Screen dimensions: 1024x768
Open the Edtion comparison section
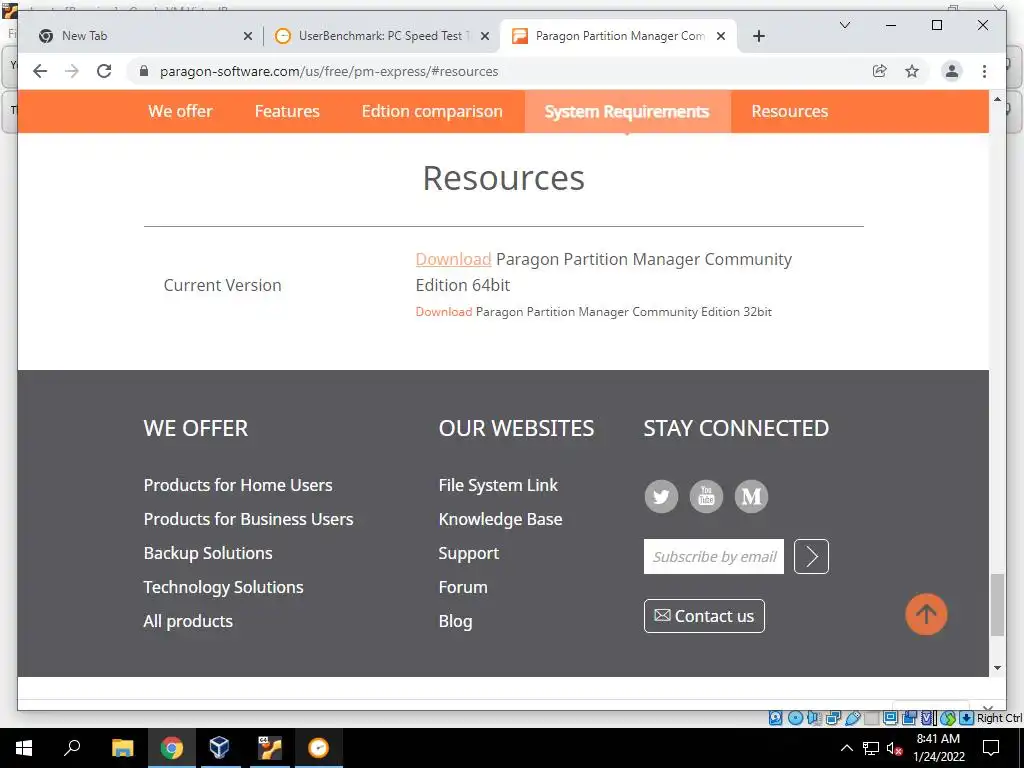(432, 112)
